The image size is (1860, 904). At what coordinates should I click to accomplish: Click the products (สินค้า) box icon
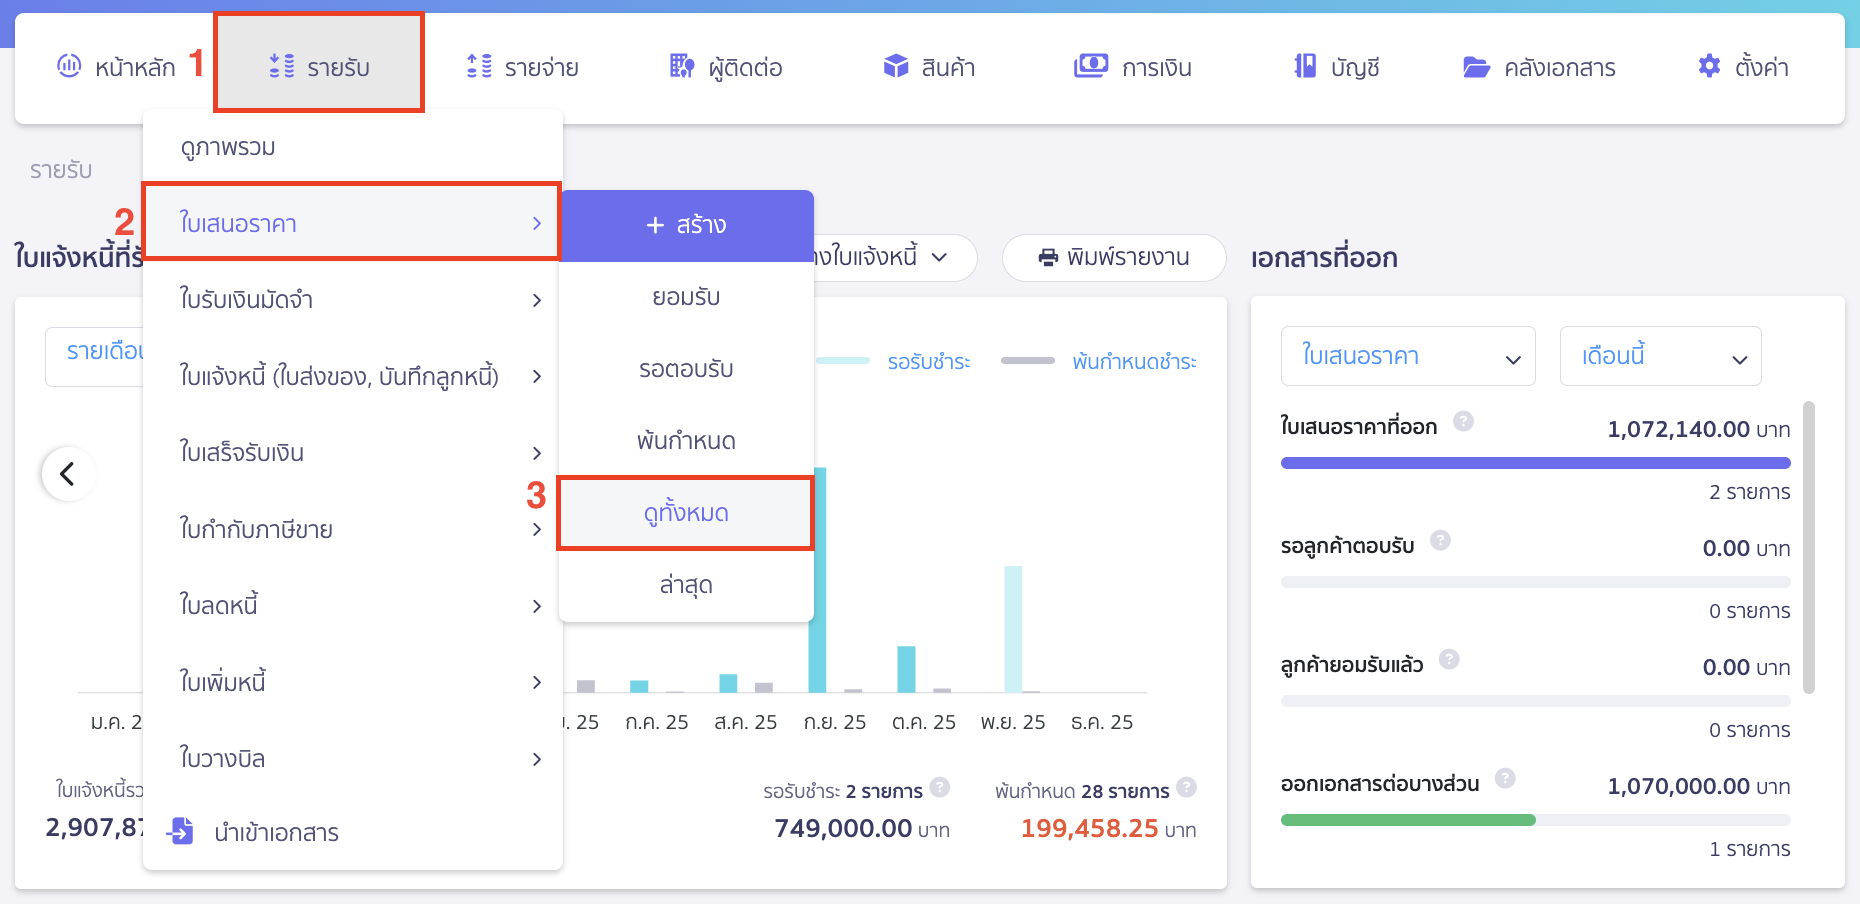(x=895, y=66)
